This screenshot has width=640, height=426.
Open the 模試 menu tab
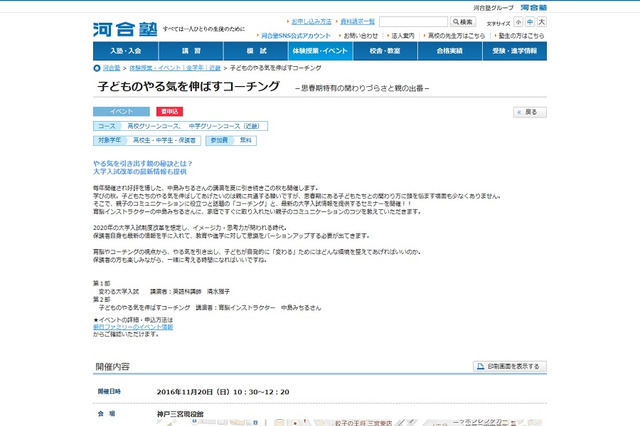tap(256, 51)
